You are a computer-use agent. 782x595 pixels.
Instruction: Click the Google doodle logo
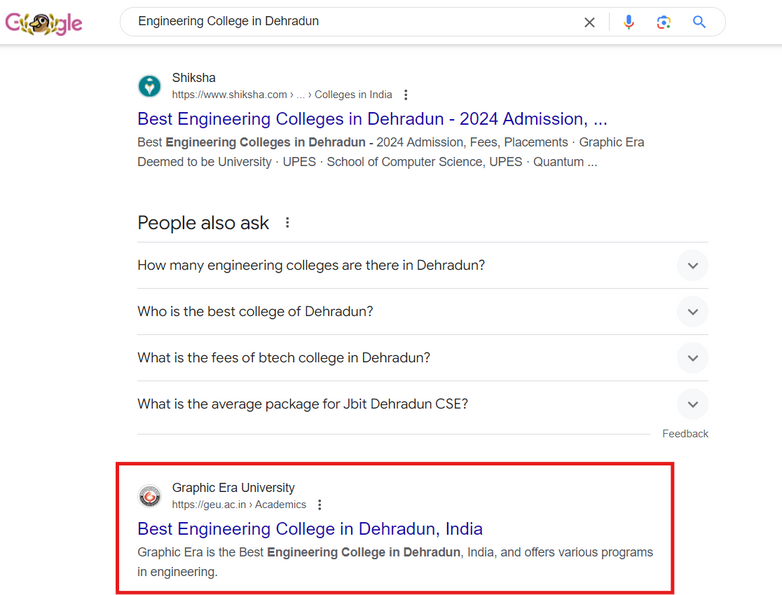tap(44, 23)
